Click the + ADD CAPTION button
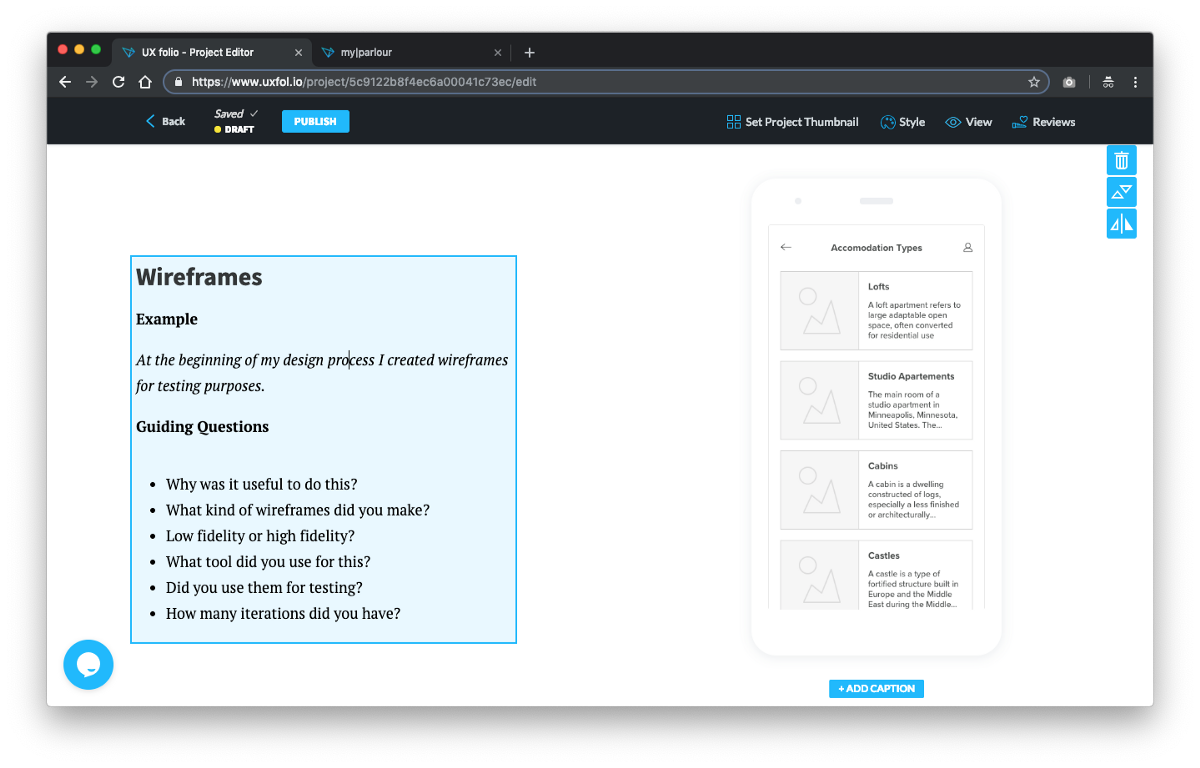The height and width of the screenshot is (768, 1200). [x=876, y=688]
